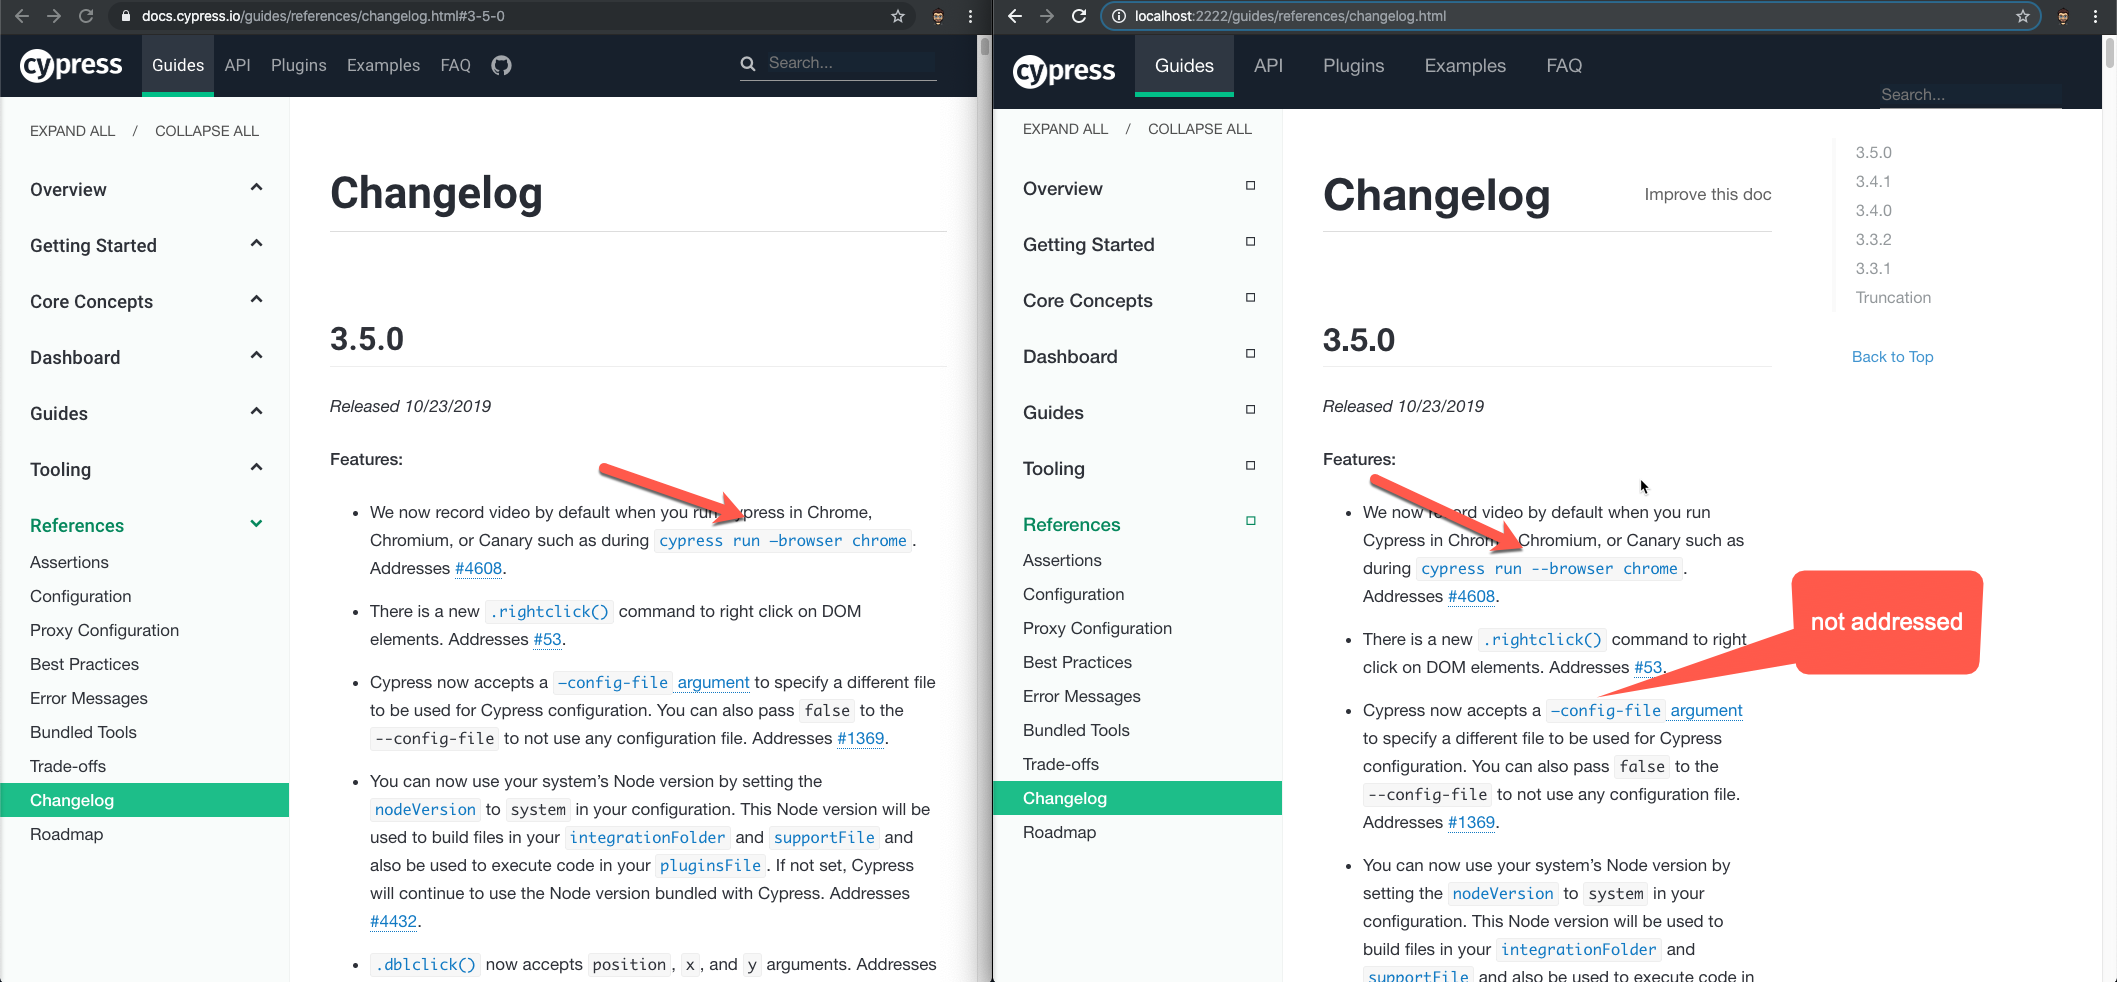This screenshot has width=2117, height=982.
Task: Expand Guides toggle in right sidebar
Action: (1250, 410)
